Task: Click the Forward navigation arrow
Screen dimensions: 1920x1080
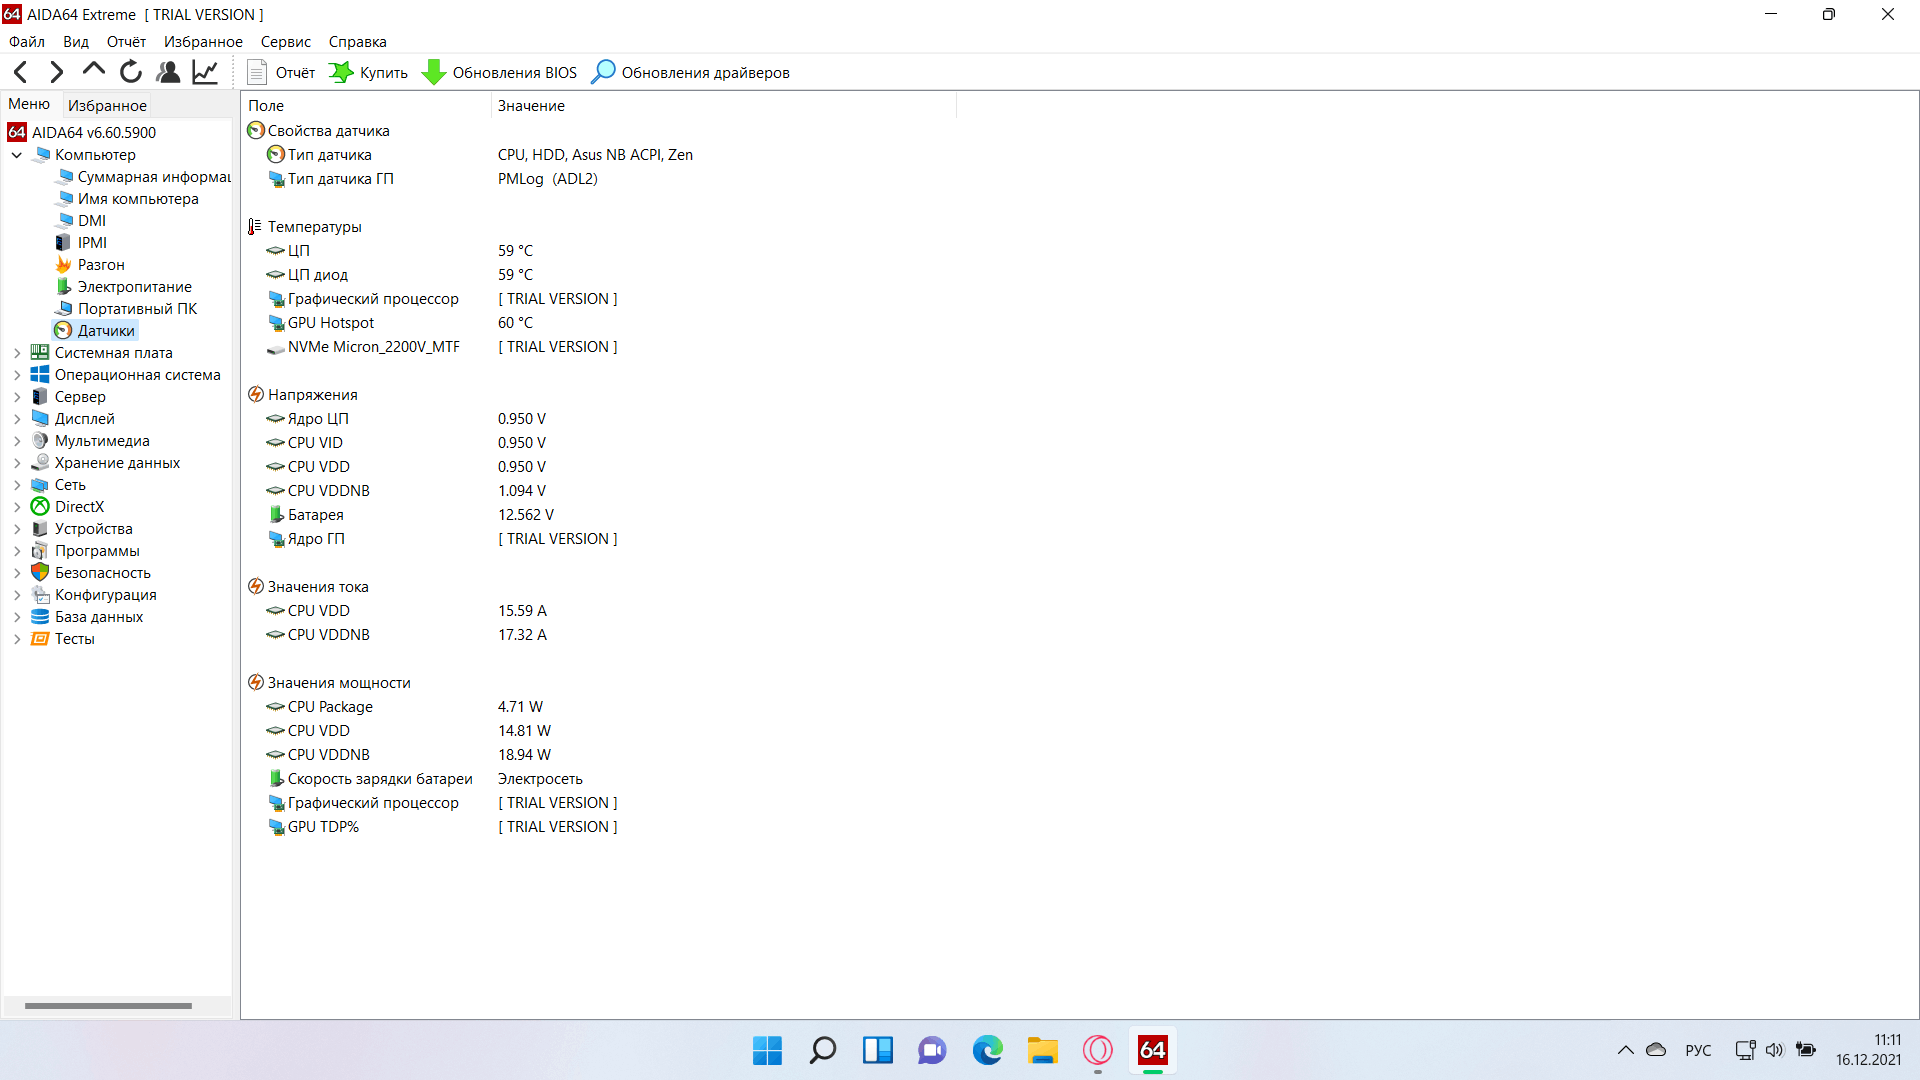Action: point(57,72)
